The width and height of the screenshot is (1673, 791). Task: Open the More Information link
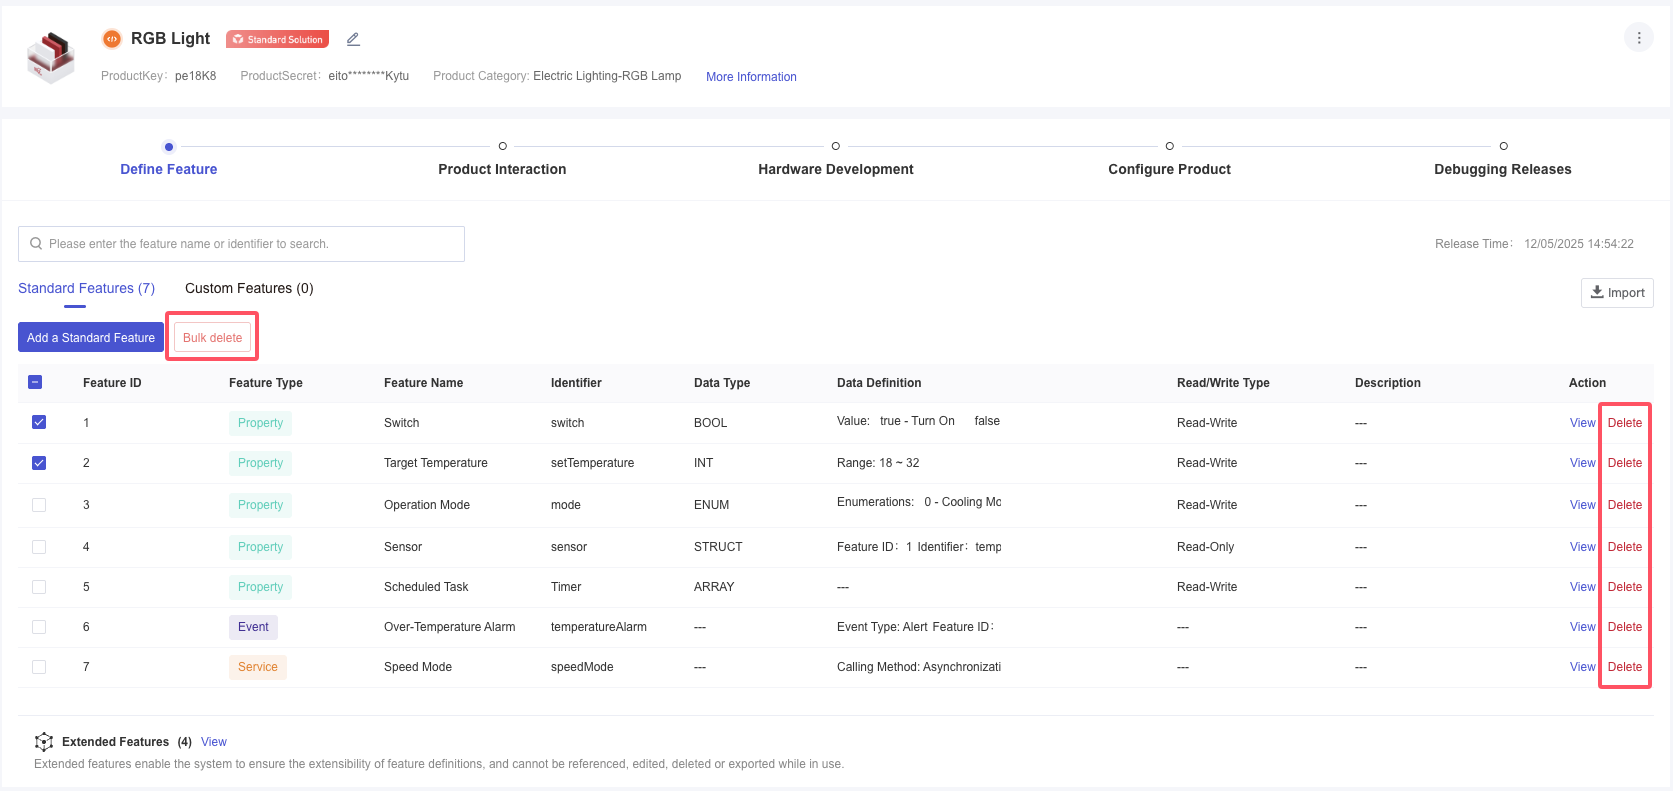tap(751, 77)
